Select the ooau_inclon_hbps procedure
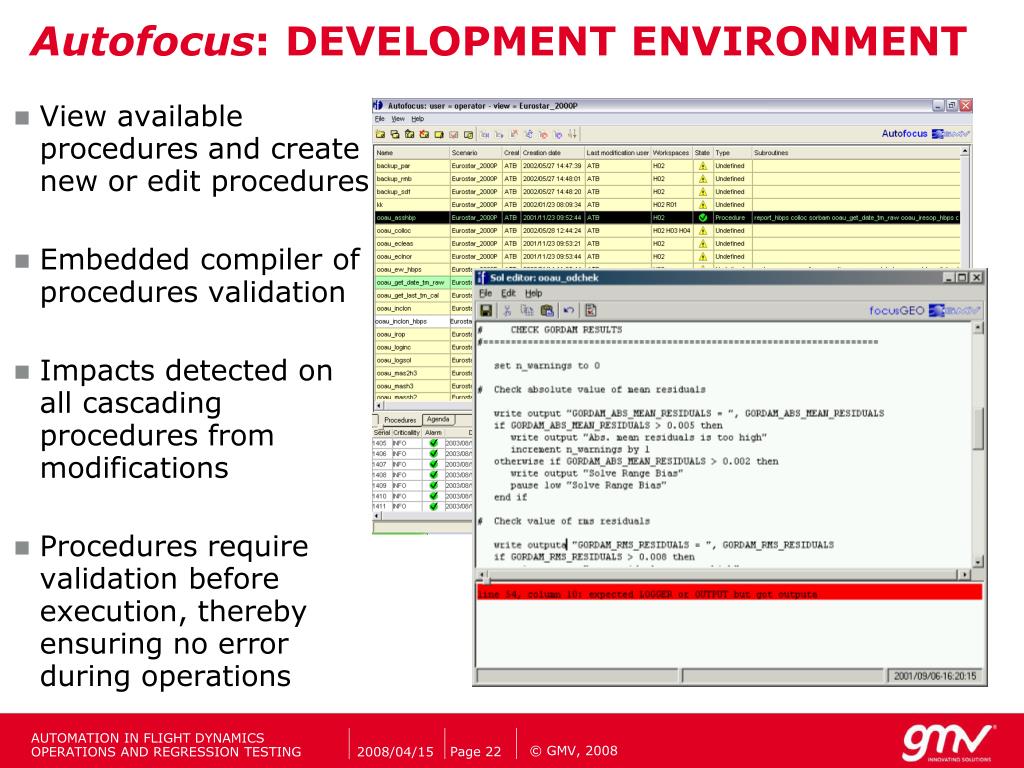 401,321
